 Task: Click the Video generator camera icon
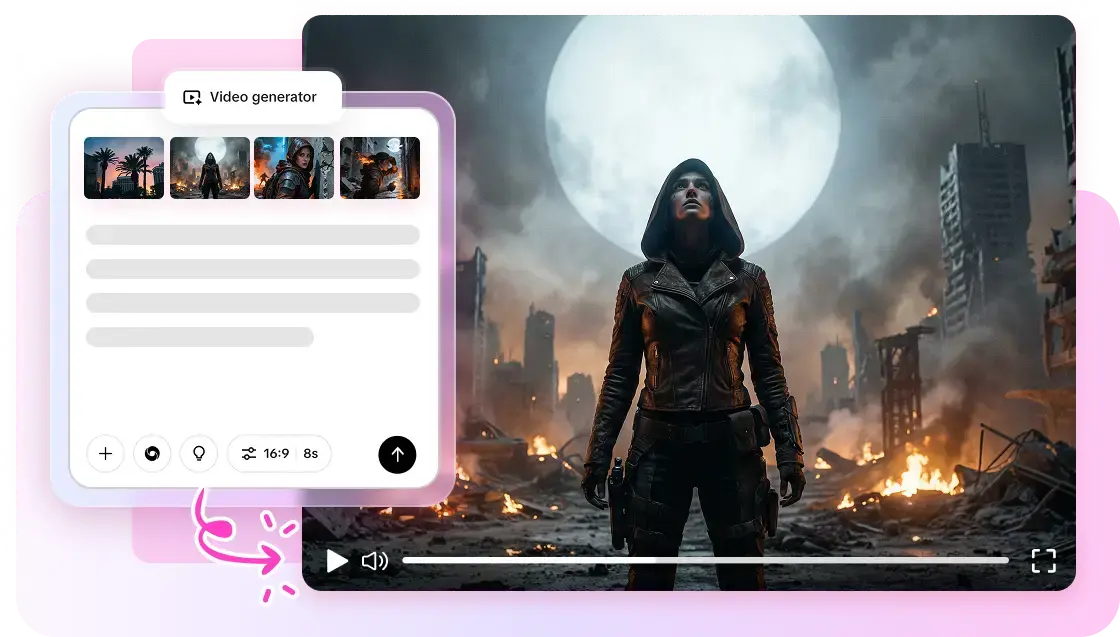coord(192,97)
